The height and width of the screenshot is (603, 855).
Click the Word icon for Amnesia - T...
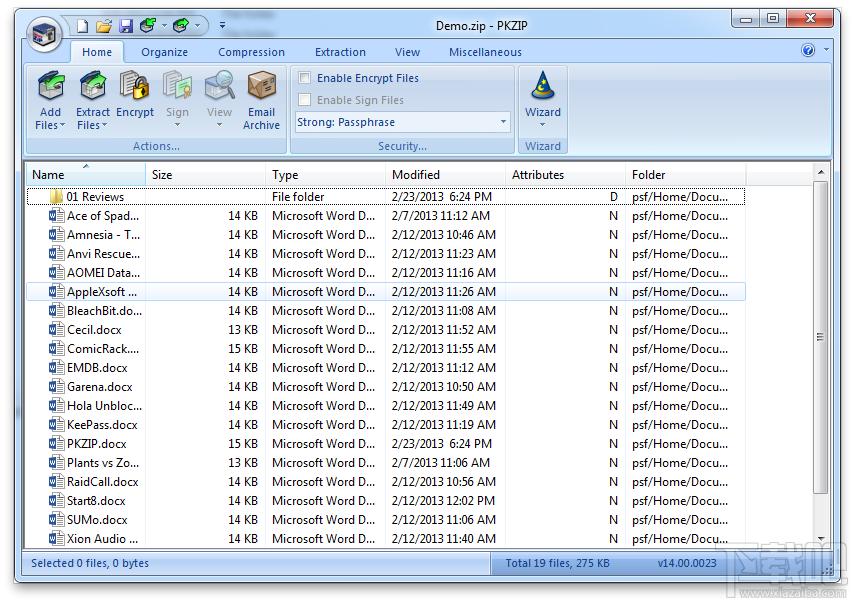[x=56, y=234]
